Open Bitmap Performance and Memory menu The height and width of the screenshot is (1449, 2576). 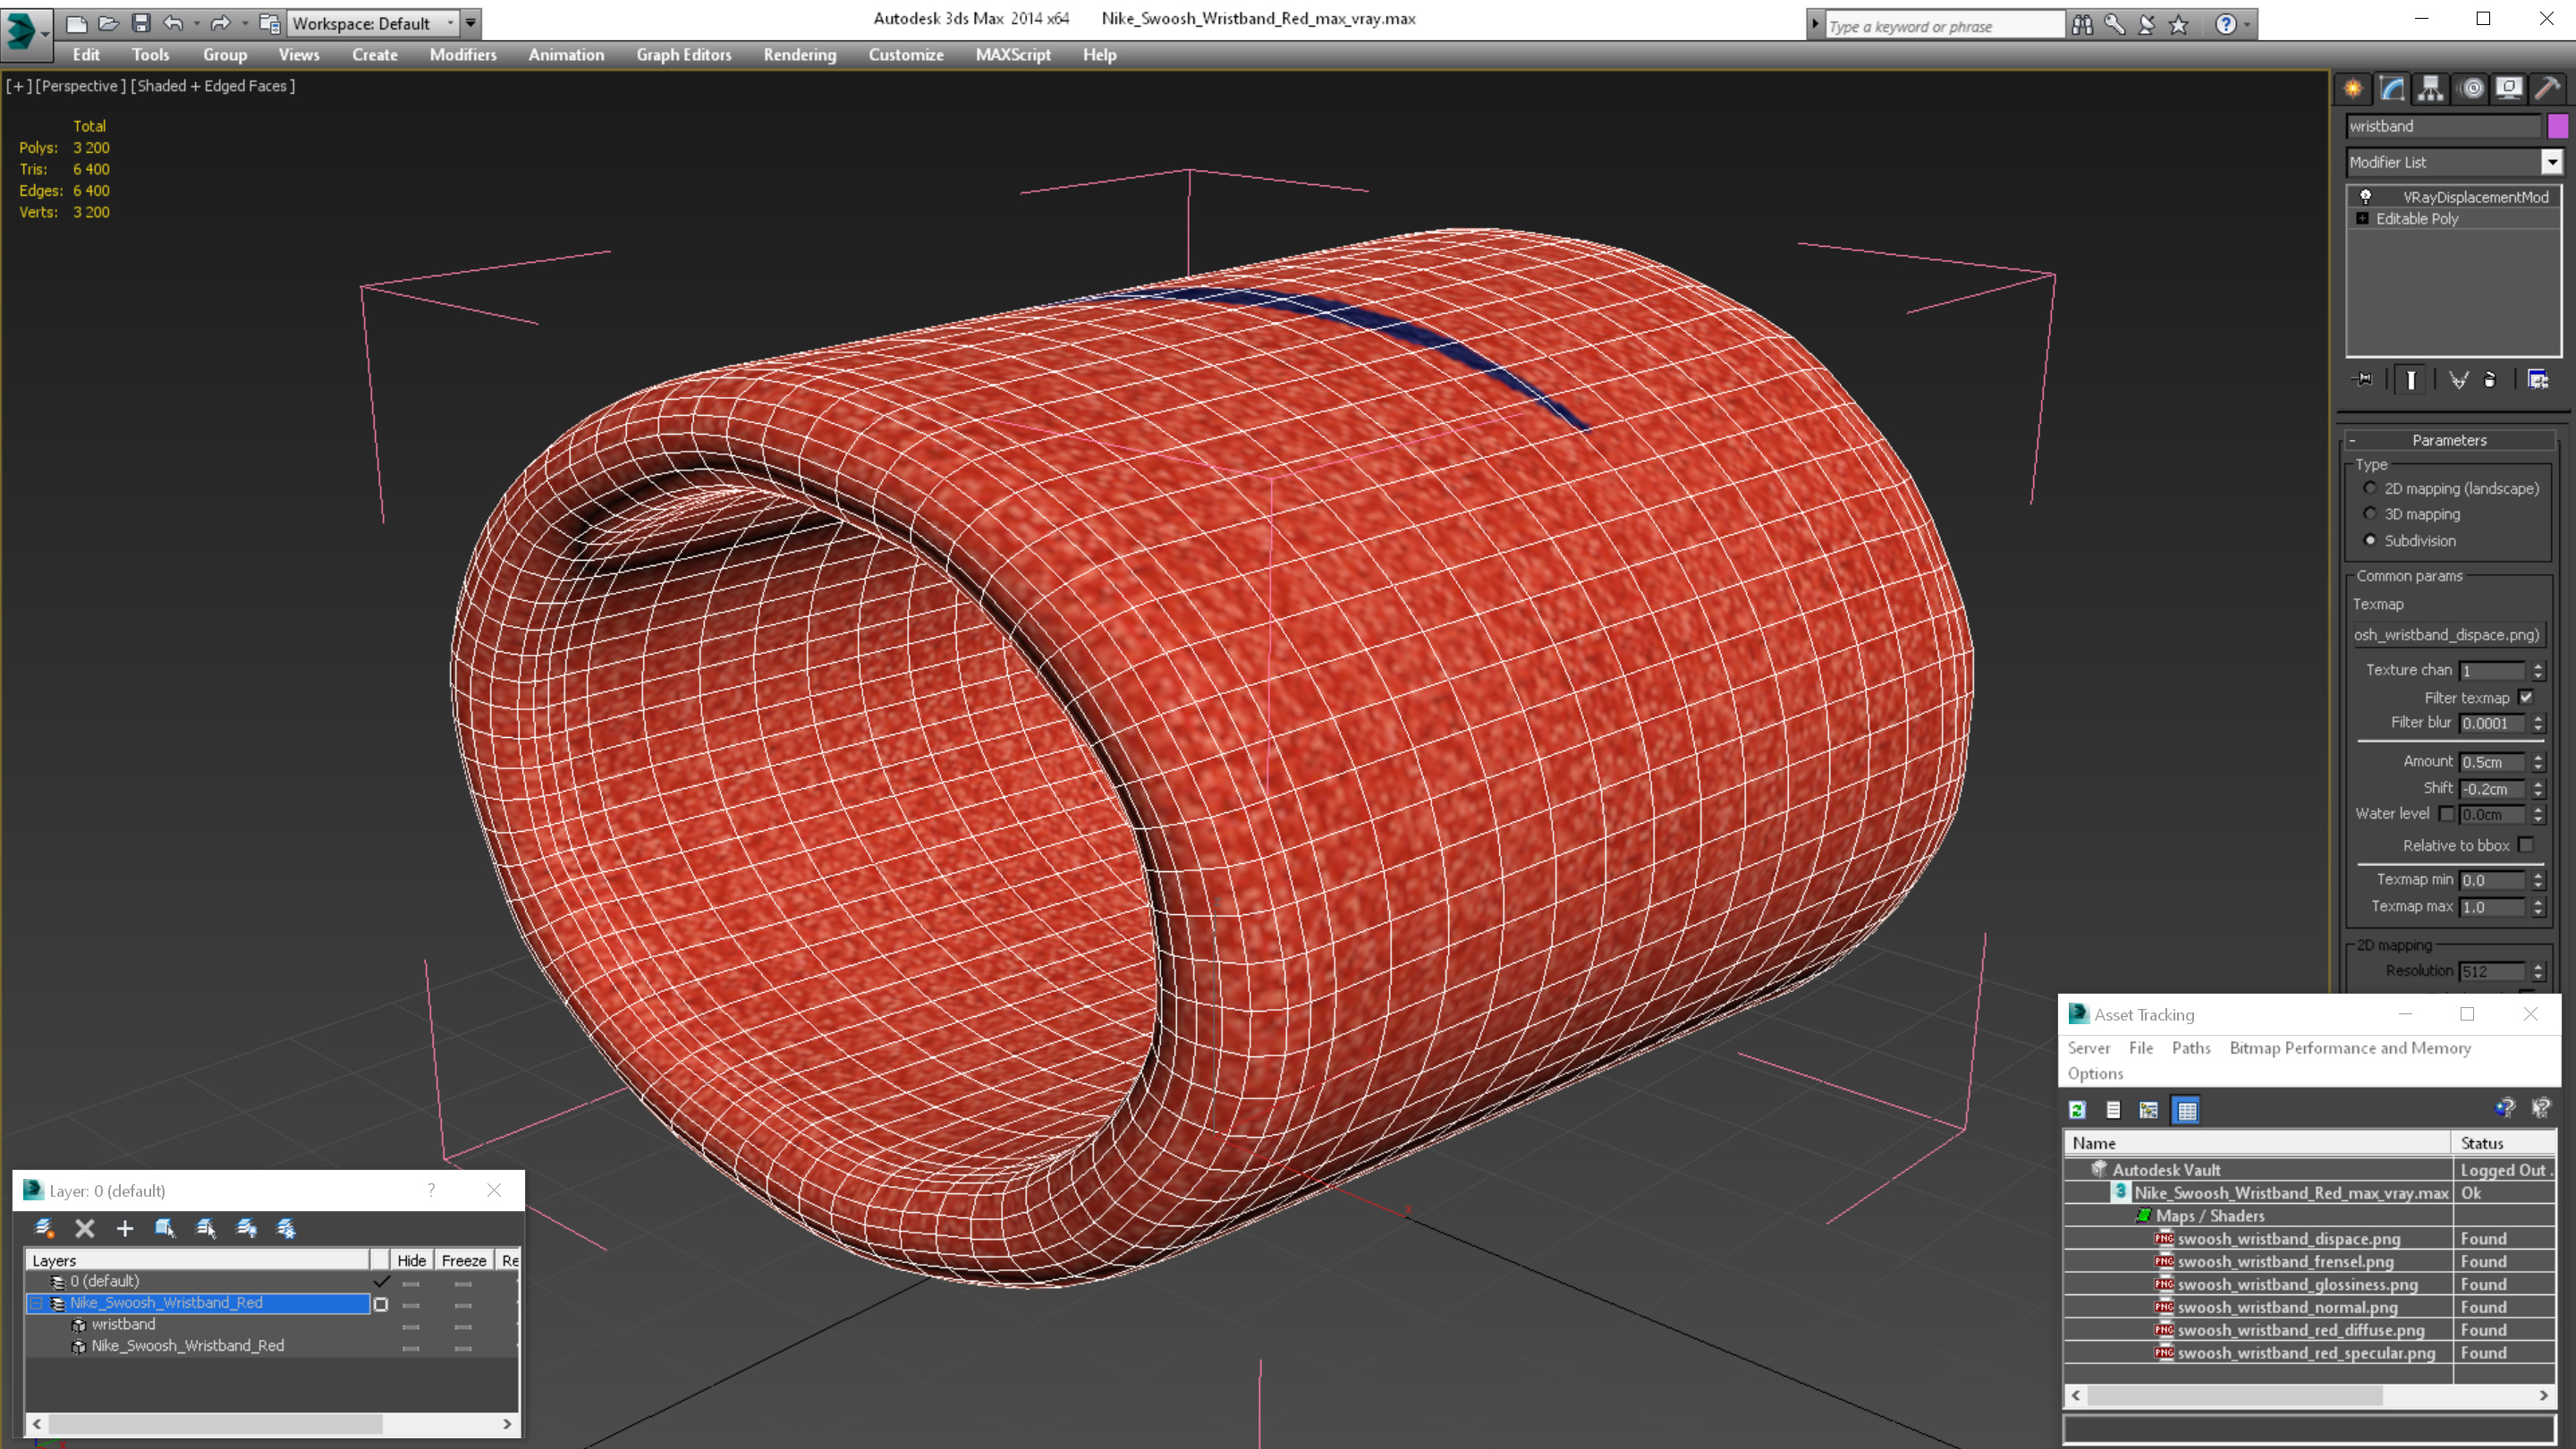(2350, 1047)
